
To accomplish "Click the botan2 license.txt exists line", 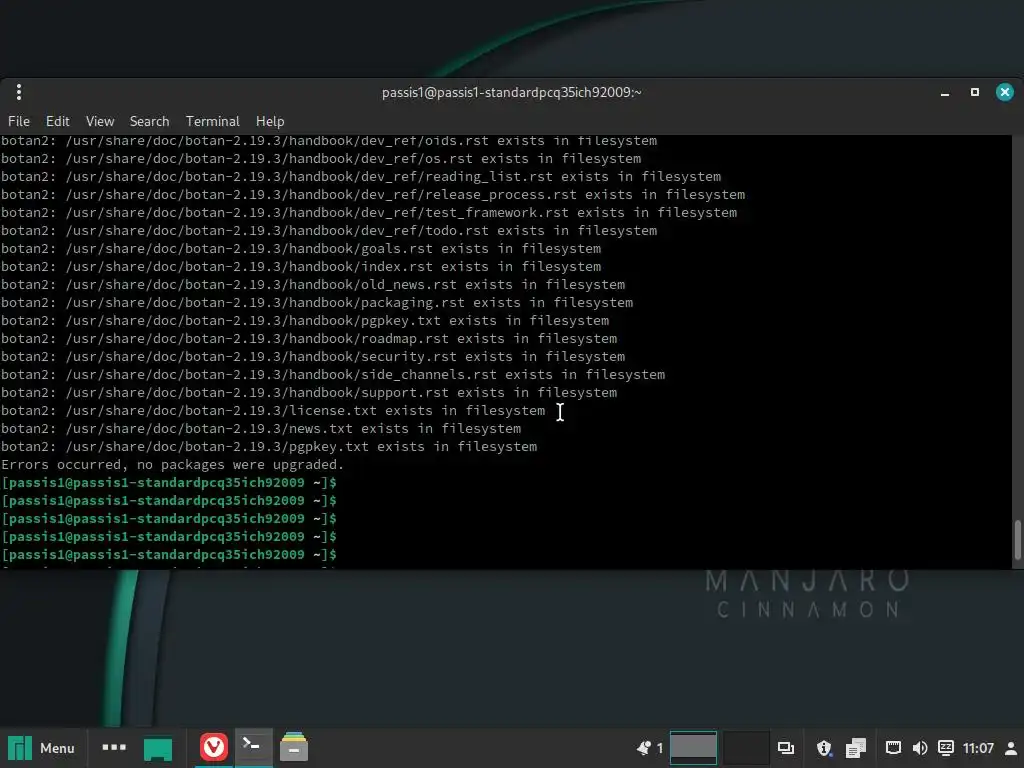I will click(273, 411).
